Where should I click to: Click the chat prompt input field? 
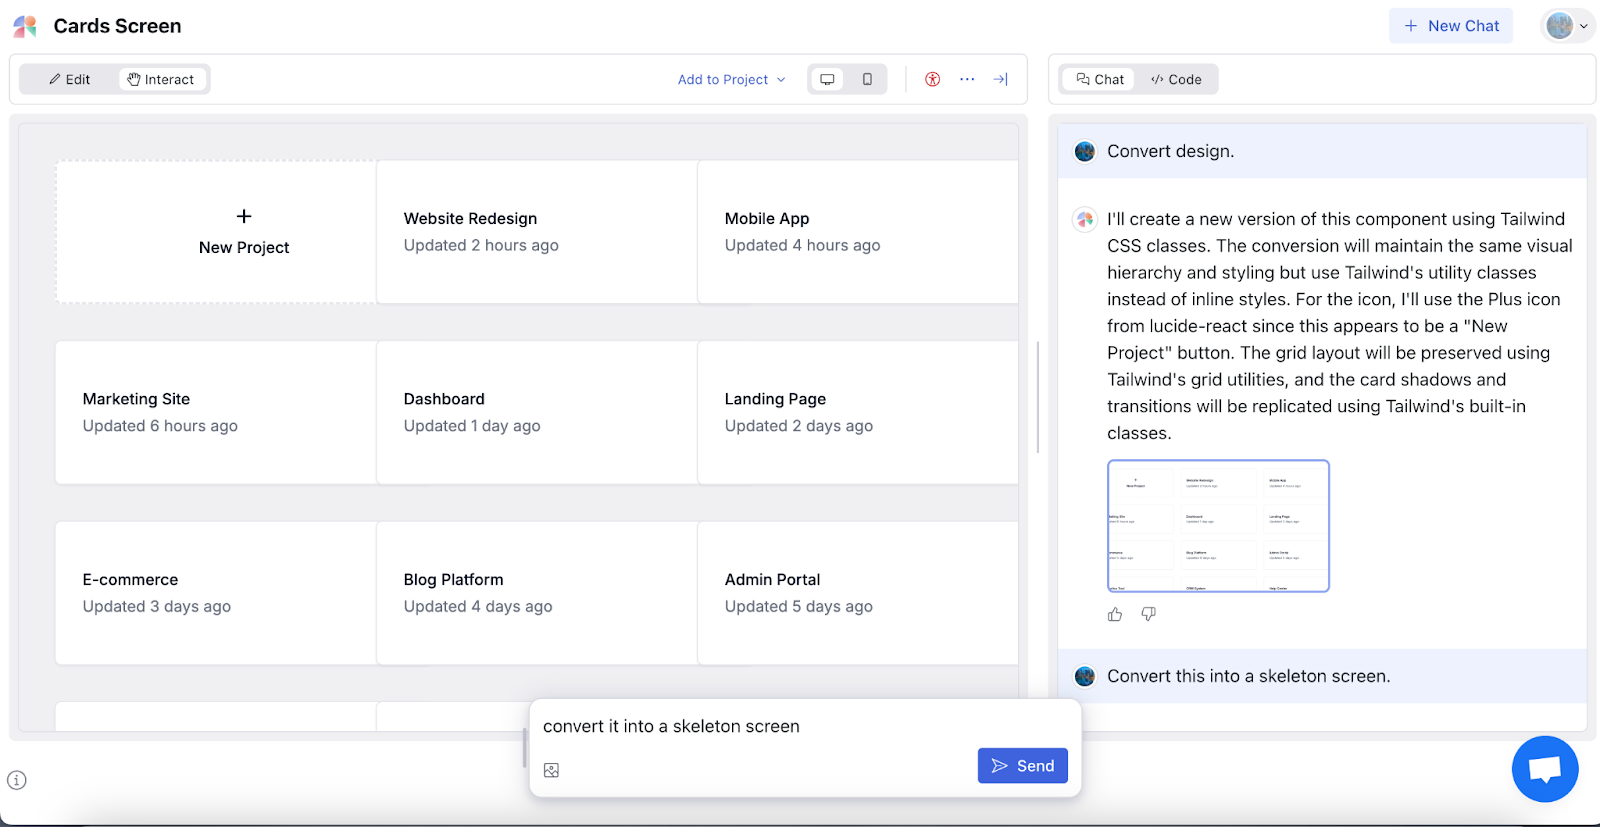[805, 727]
